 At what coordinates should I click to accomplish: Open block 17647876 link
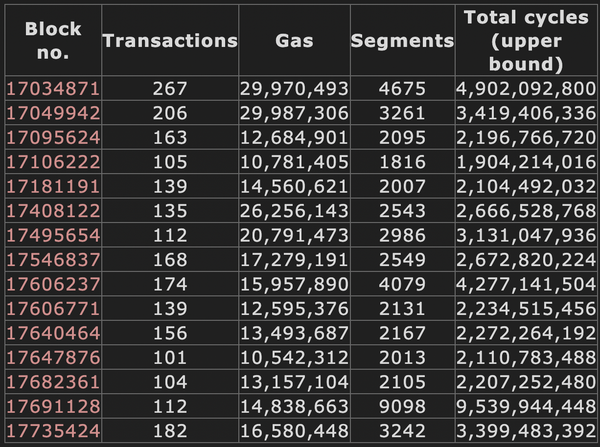click(53, 358)
